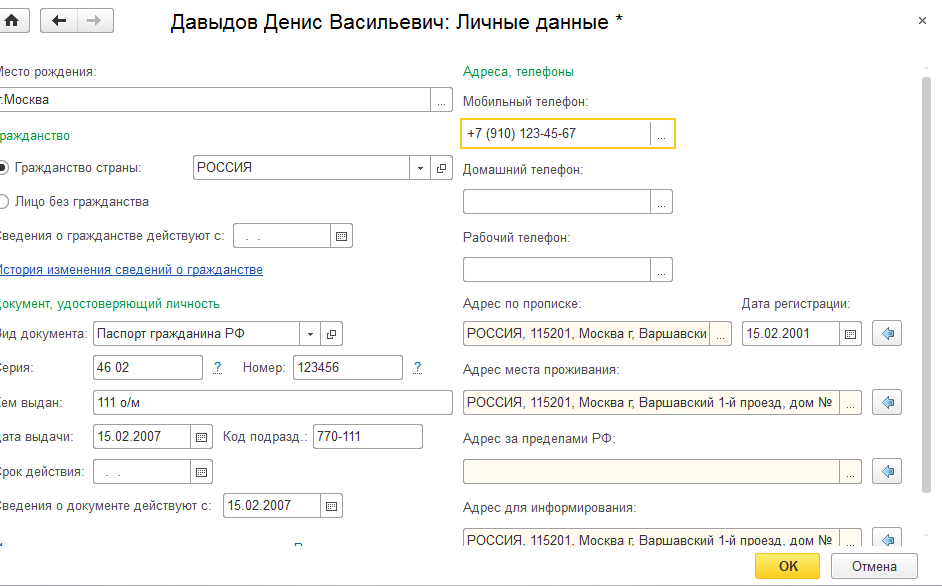
Task: Open calendar for Дата выдачи field
Action: [x=202, y=437]
